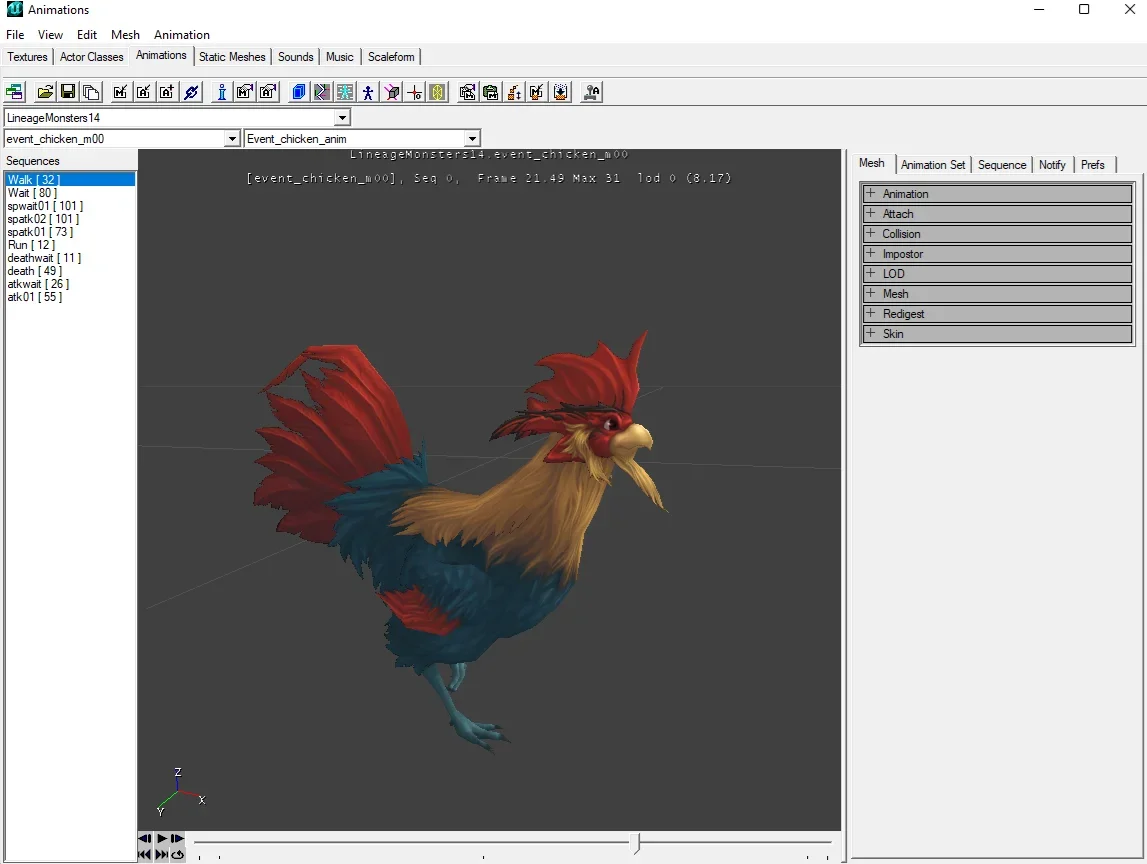
Task: Open the LineageMonsters14 package dropdown
Action: pyautogui.click(x=342, y=118)
